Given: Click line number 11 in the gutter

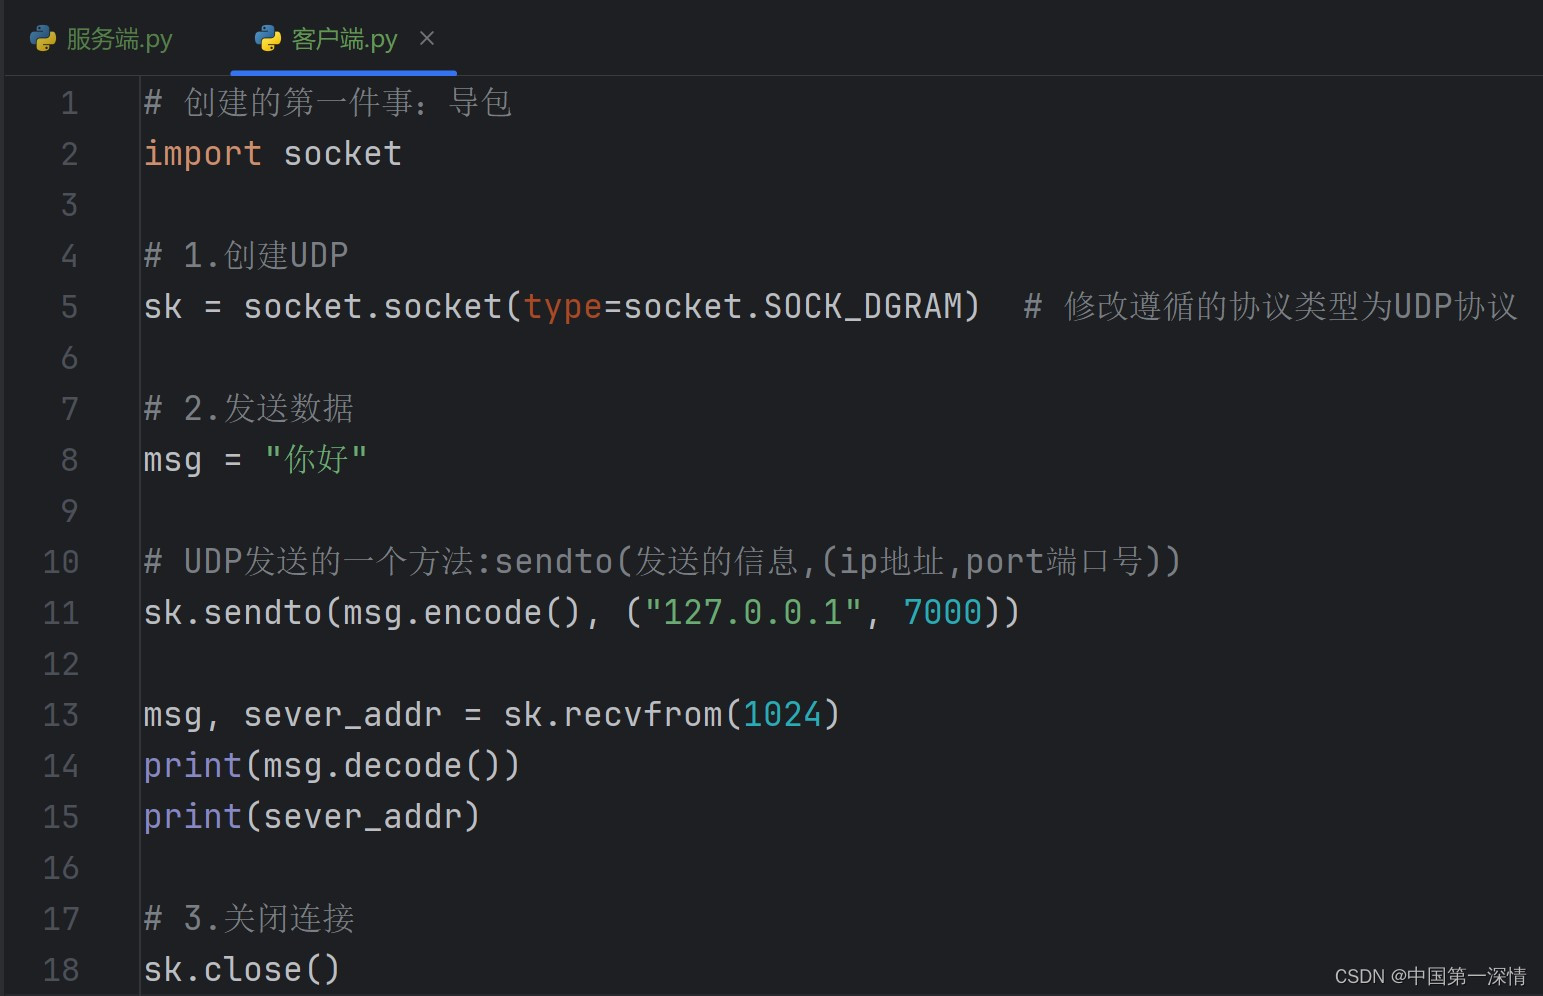Looking at the screenshot, I should (60, 612).
